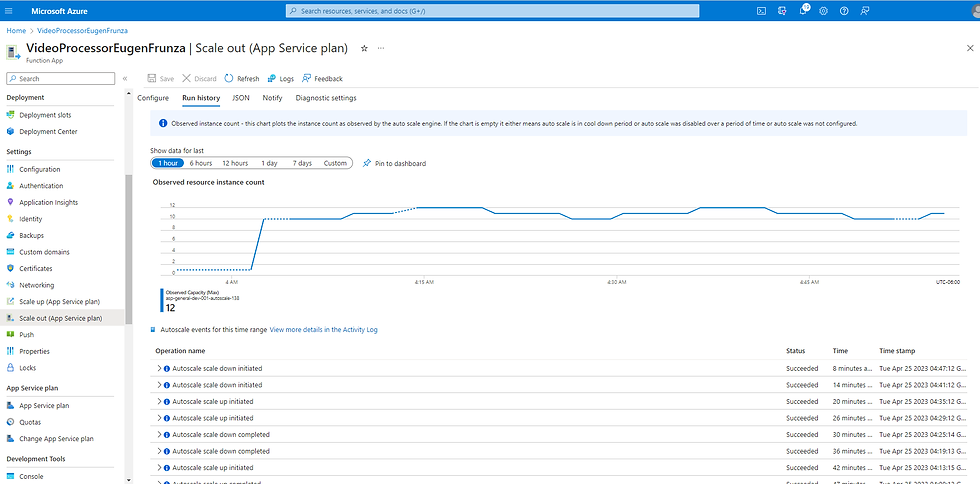Image resolution: width=980 pixels, height=484 pixels.
Task: Sort by Time stamp column header
Action: point(897,351)
